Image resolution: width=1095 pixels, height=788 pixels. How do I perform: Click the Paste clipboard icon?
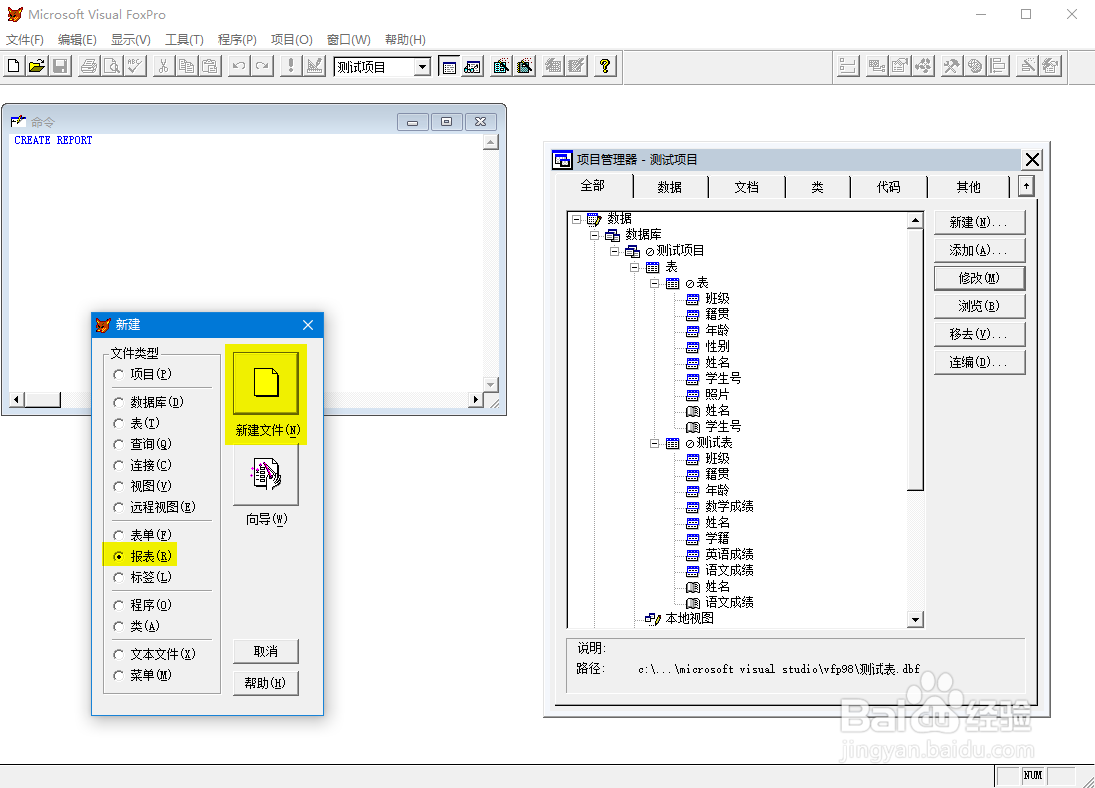[x=210, y=66]
